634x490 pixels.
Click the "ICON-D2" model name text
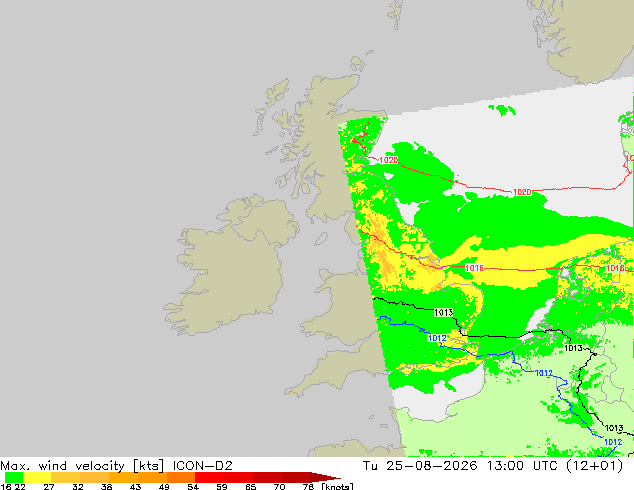coord(203,466)
